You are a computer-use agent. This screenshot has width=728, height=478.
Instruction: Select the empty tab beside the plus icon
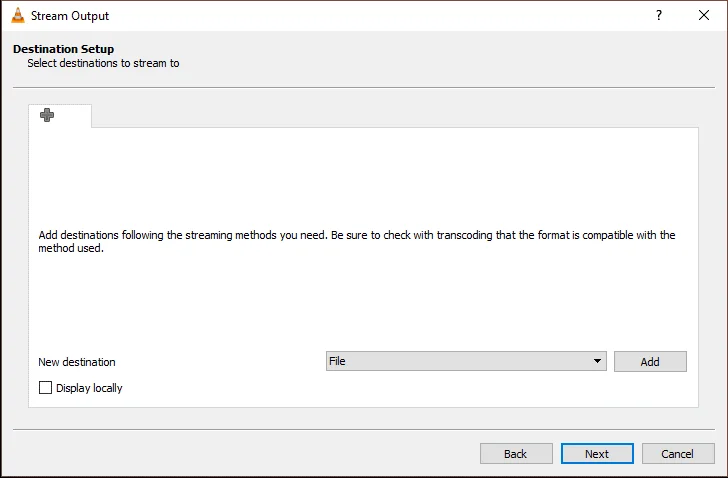coord(75,116)
